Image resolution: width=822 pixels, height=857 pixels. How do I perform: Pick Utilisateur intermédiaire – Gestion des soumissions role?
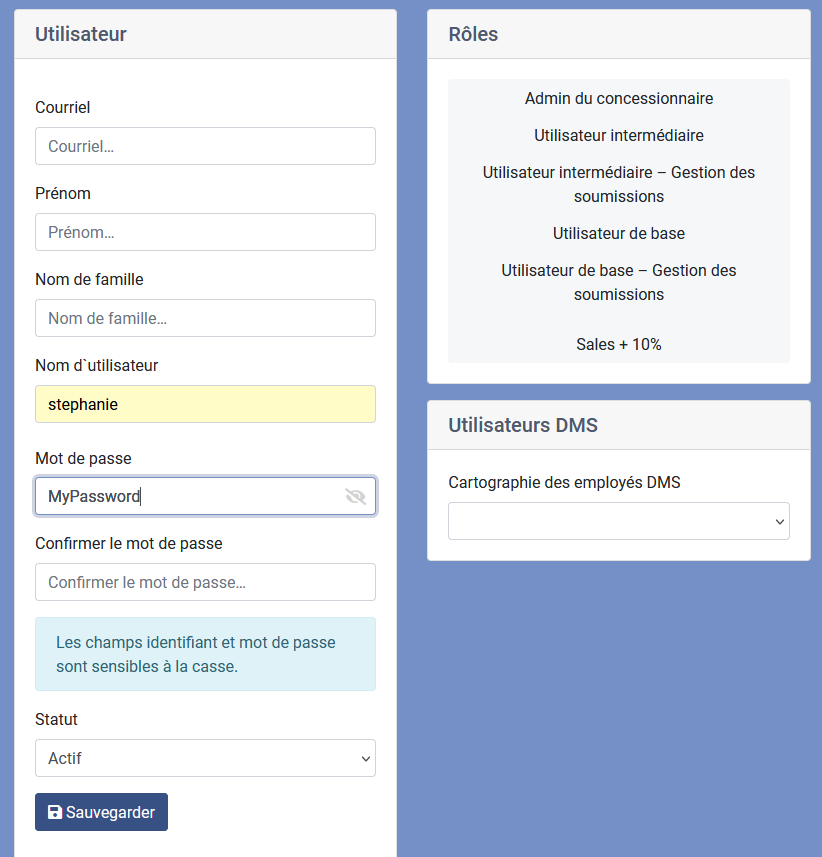coord(619,184)
